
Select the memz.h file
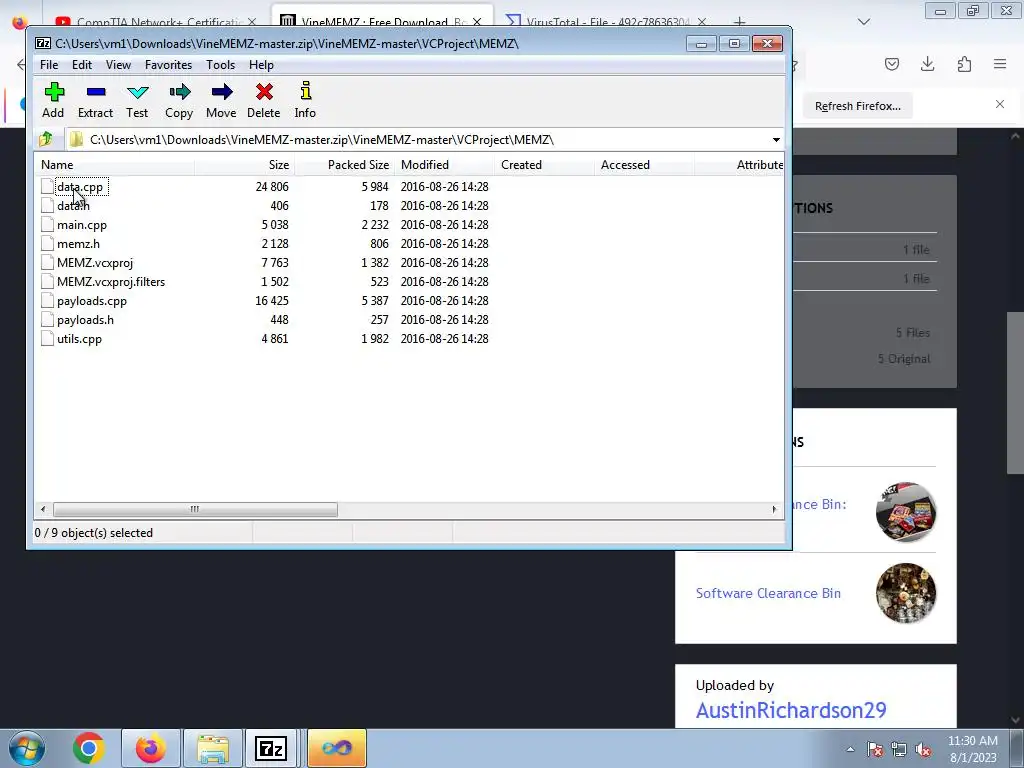coord(78,244)
